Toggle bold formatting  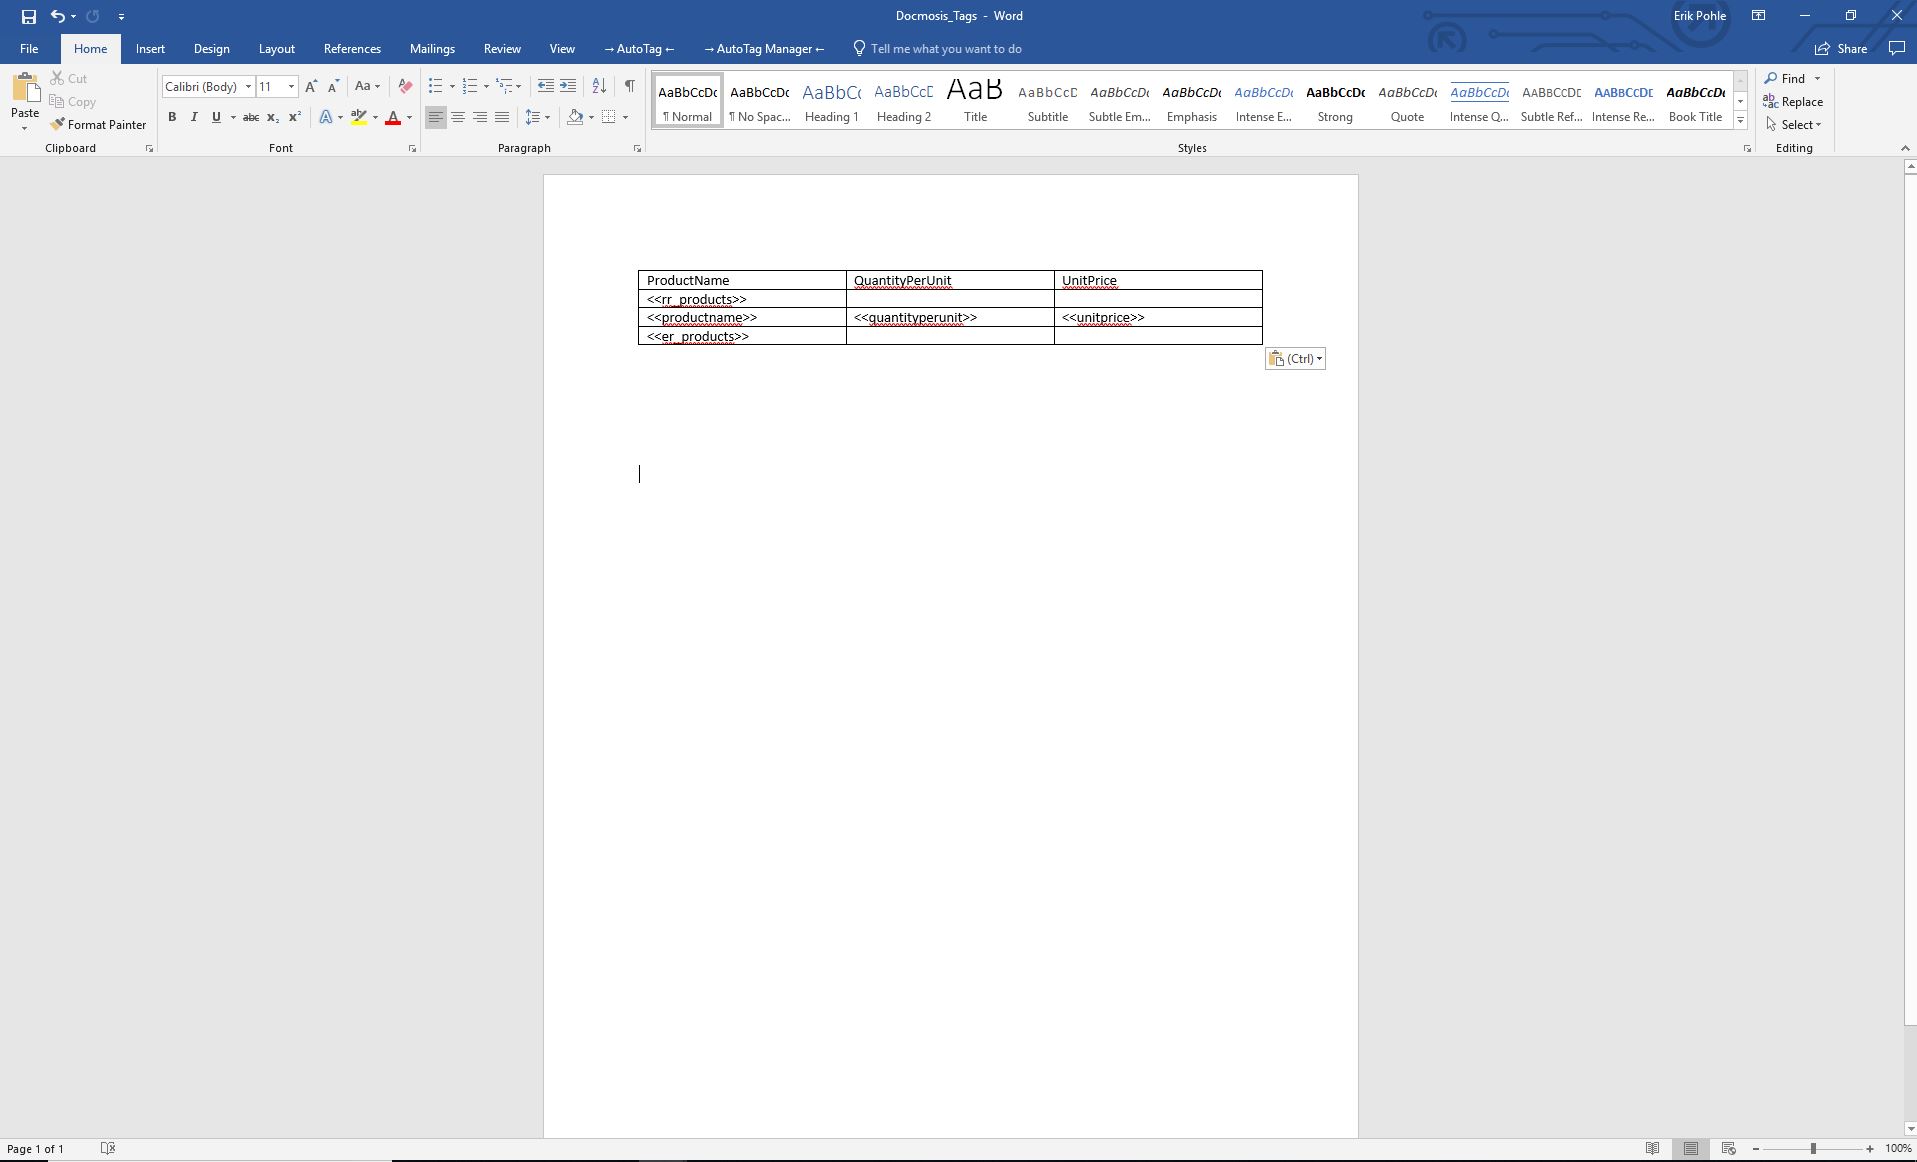pyautogui.click(x=172, y=118)
